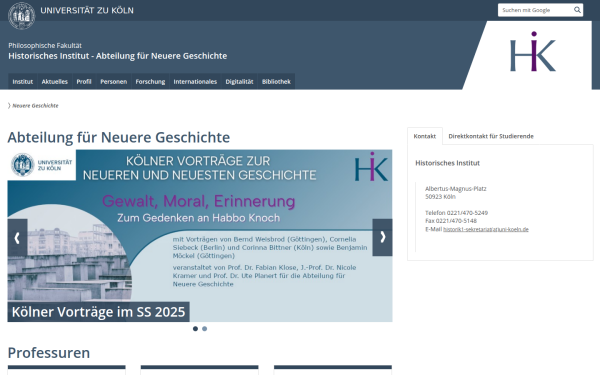Click the secretariat e-mail address link

(x=486, y=229)
